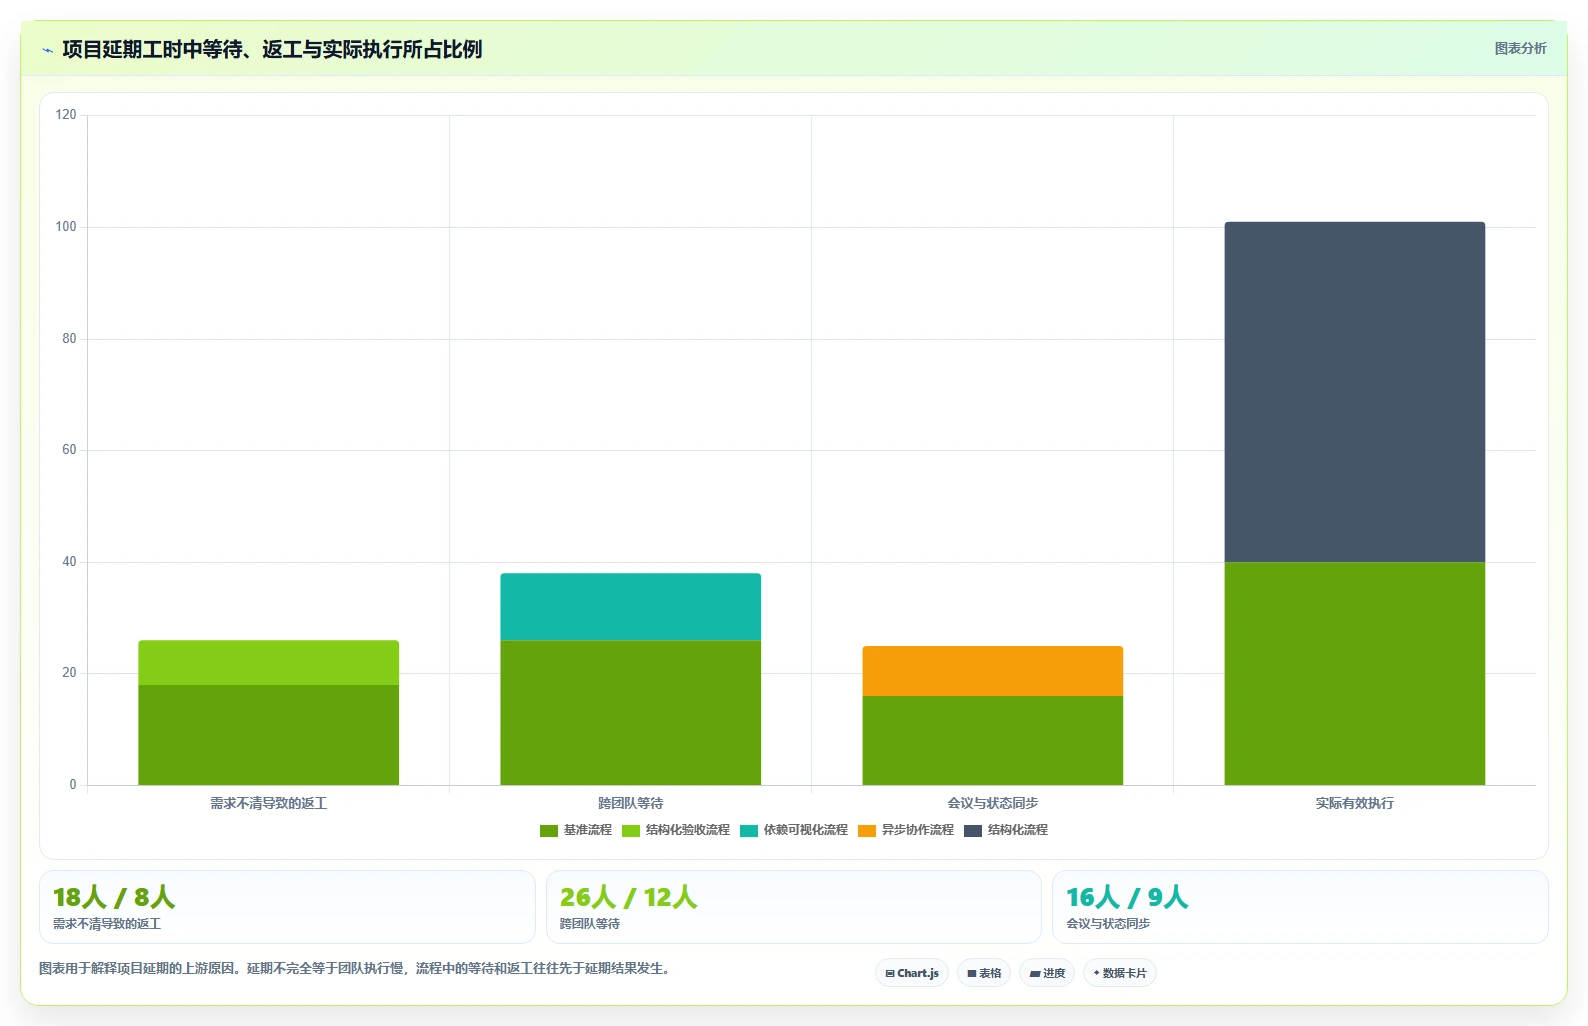The height and width of the screenshot is (1026, 1588).
Task: Click the 实际有效执行 x-axis label
Action: [x=1354, y=803]
